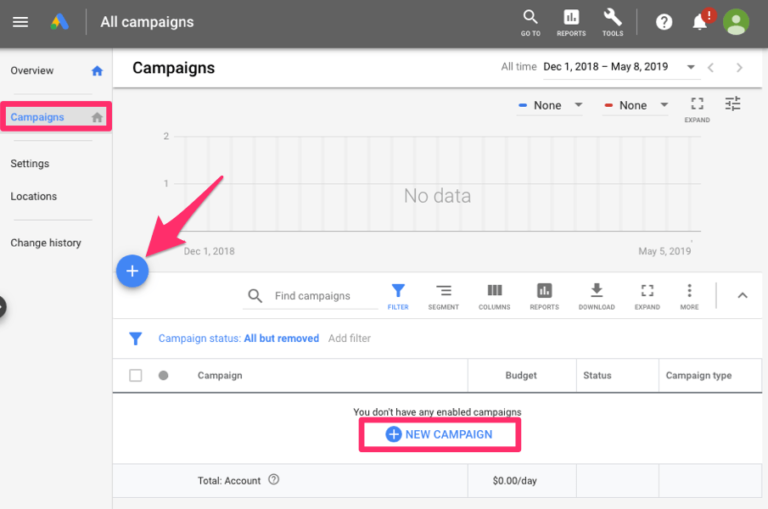
Task: Download the campaigns table
Action: [x=596, y=296]
